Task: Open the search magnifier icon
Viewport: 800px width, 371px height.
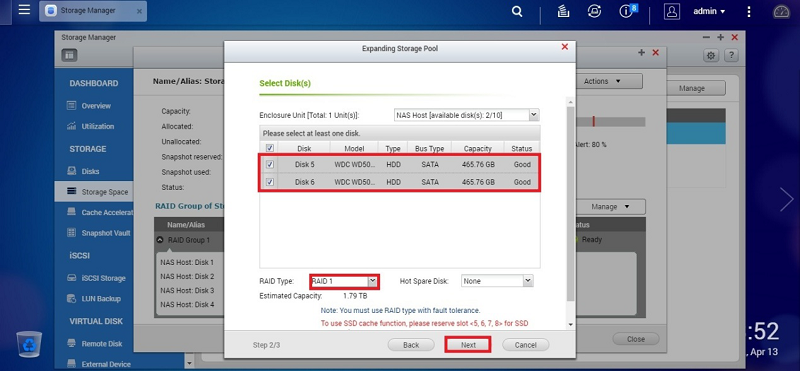Action: (517, 11)
